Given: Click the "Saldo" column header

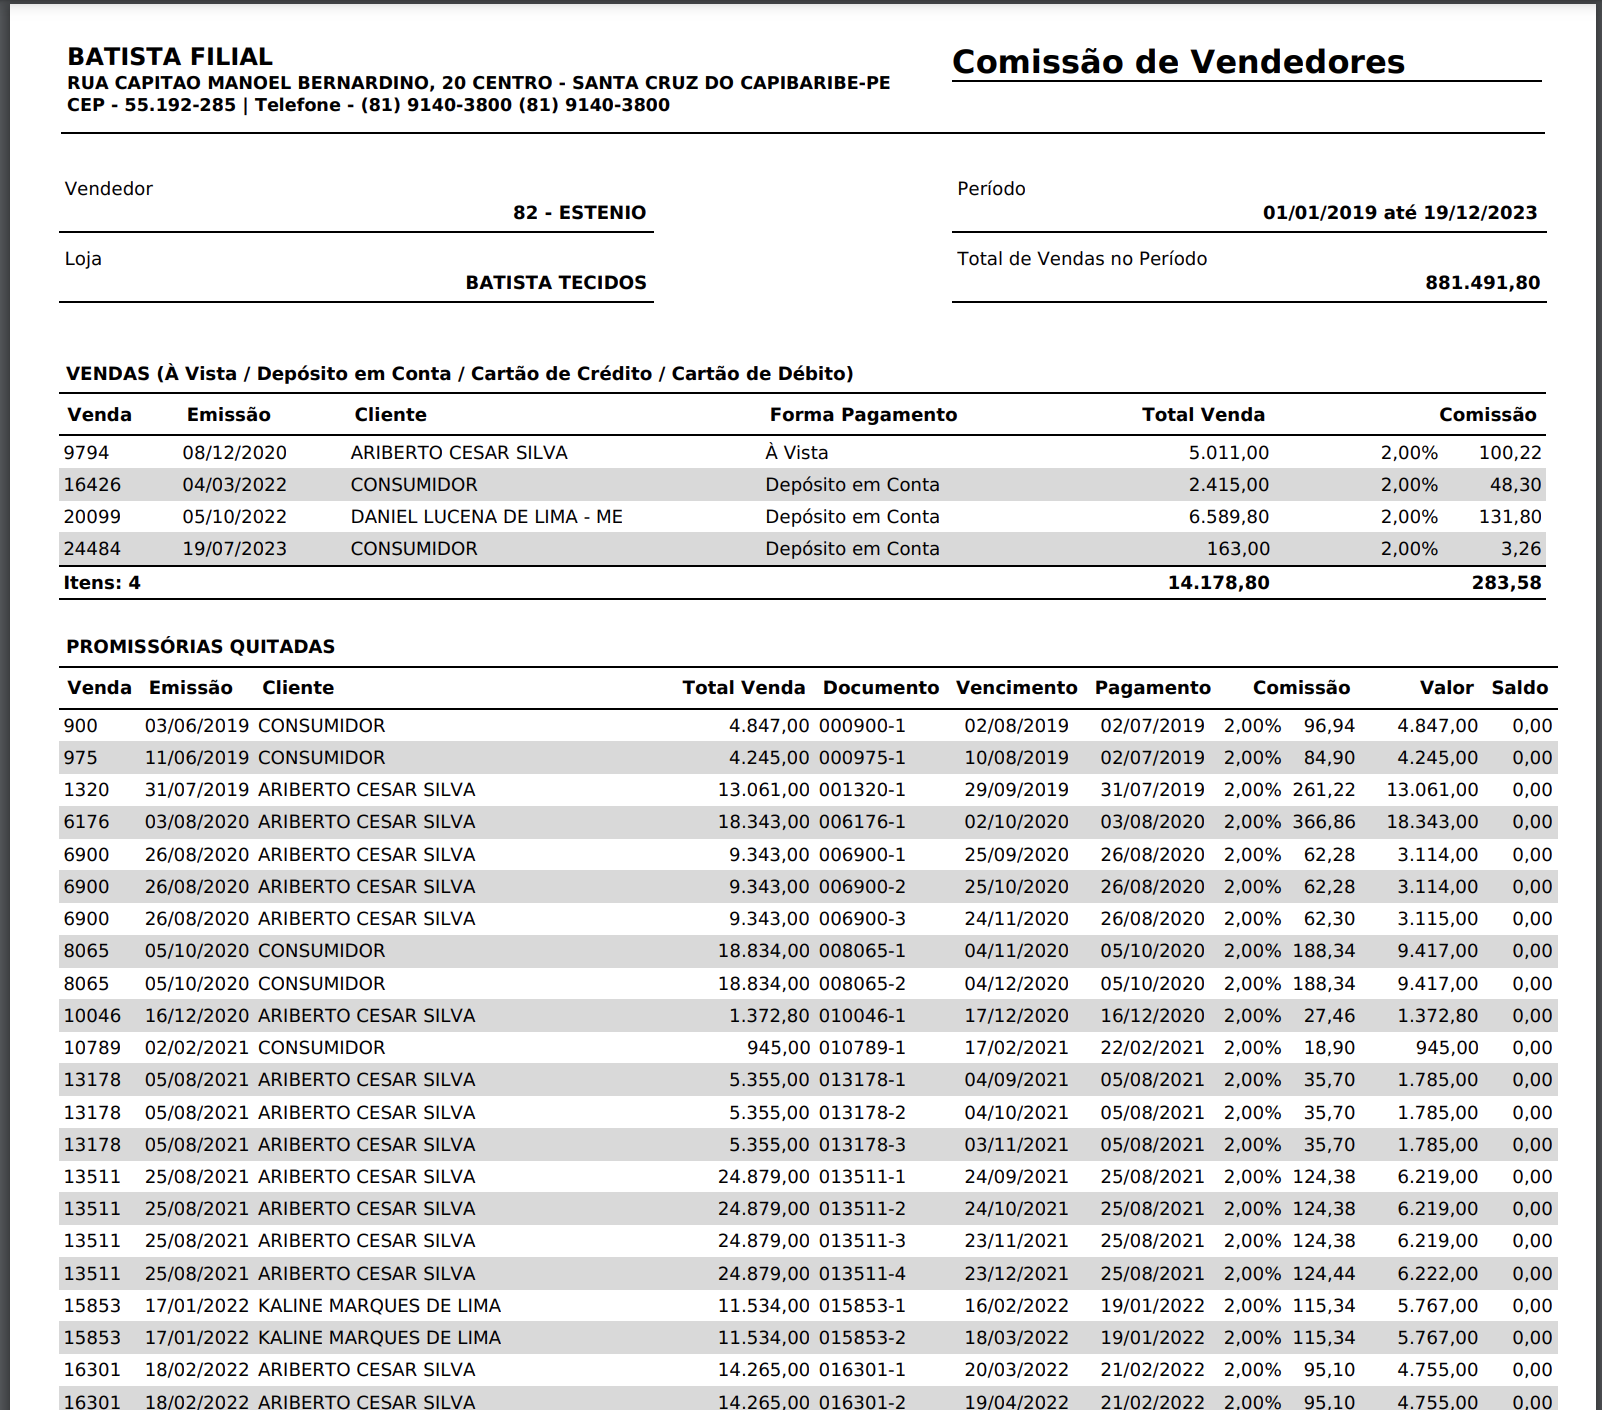Looking at the screenshot, I should pyautogui.click(x=1519, y=688).
